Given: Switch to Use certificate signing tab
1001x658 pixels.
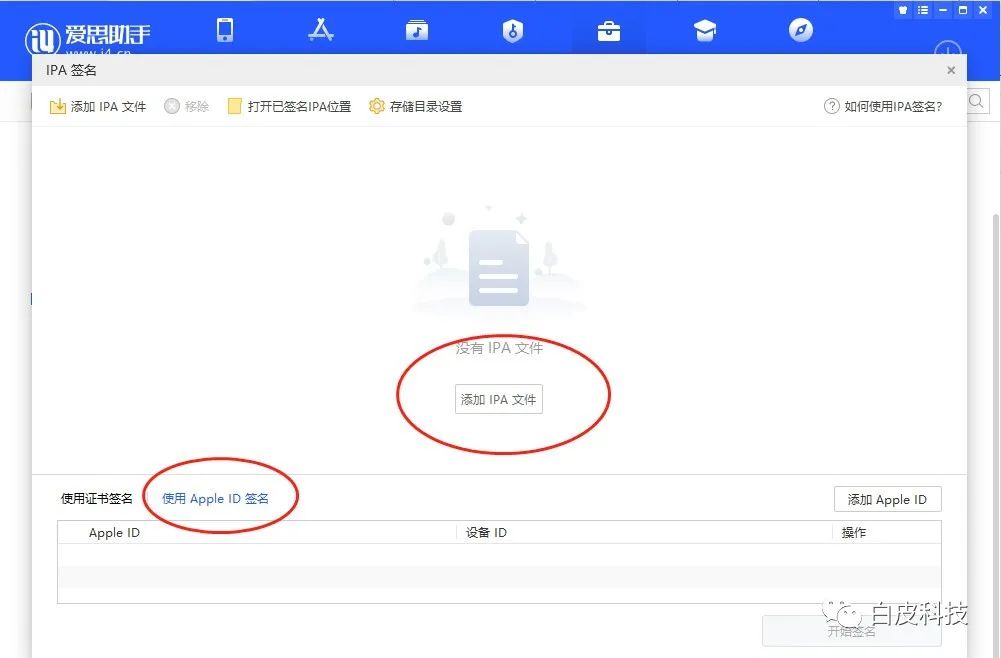Looking at the screenshot, I should (x=96, y=498).
